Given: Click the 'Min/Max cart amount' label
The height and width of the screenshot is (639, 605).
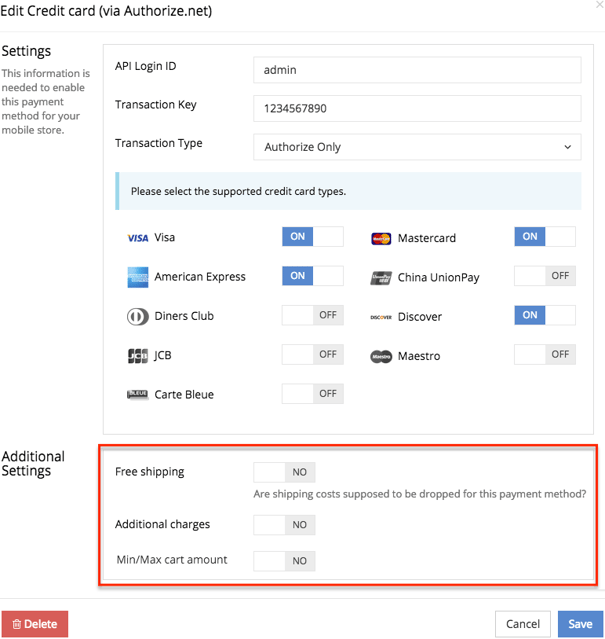Looking at the screenshot, I should point(172,560).
